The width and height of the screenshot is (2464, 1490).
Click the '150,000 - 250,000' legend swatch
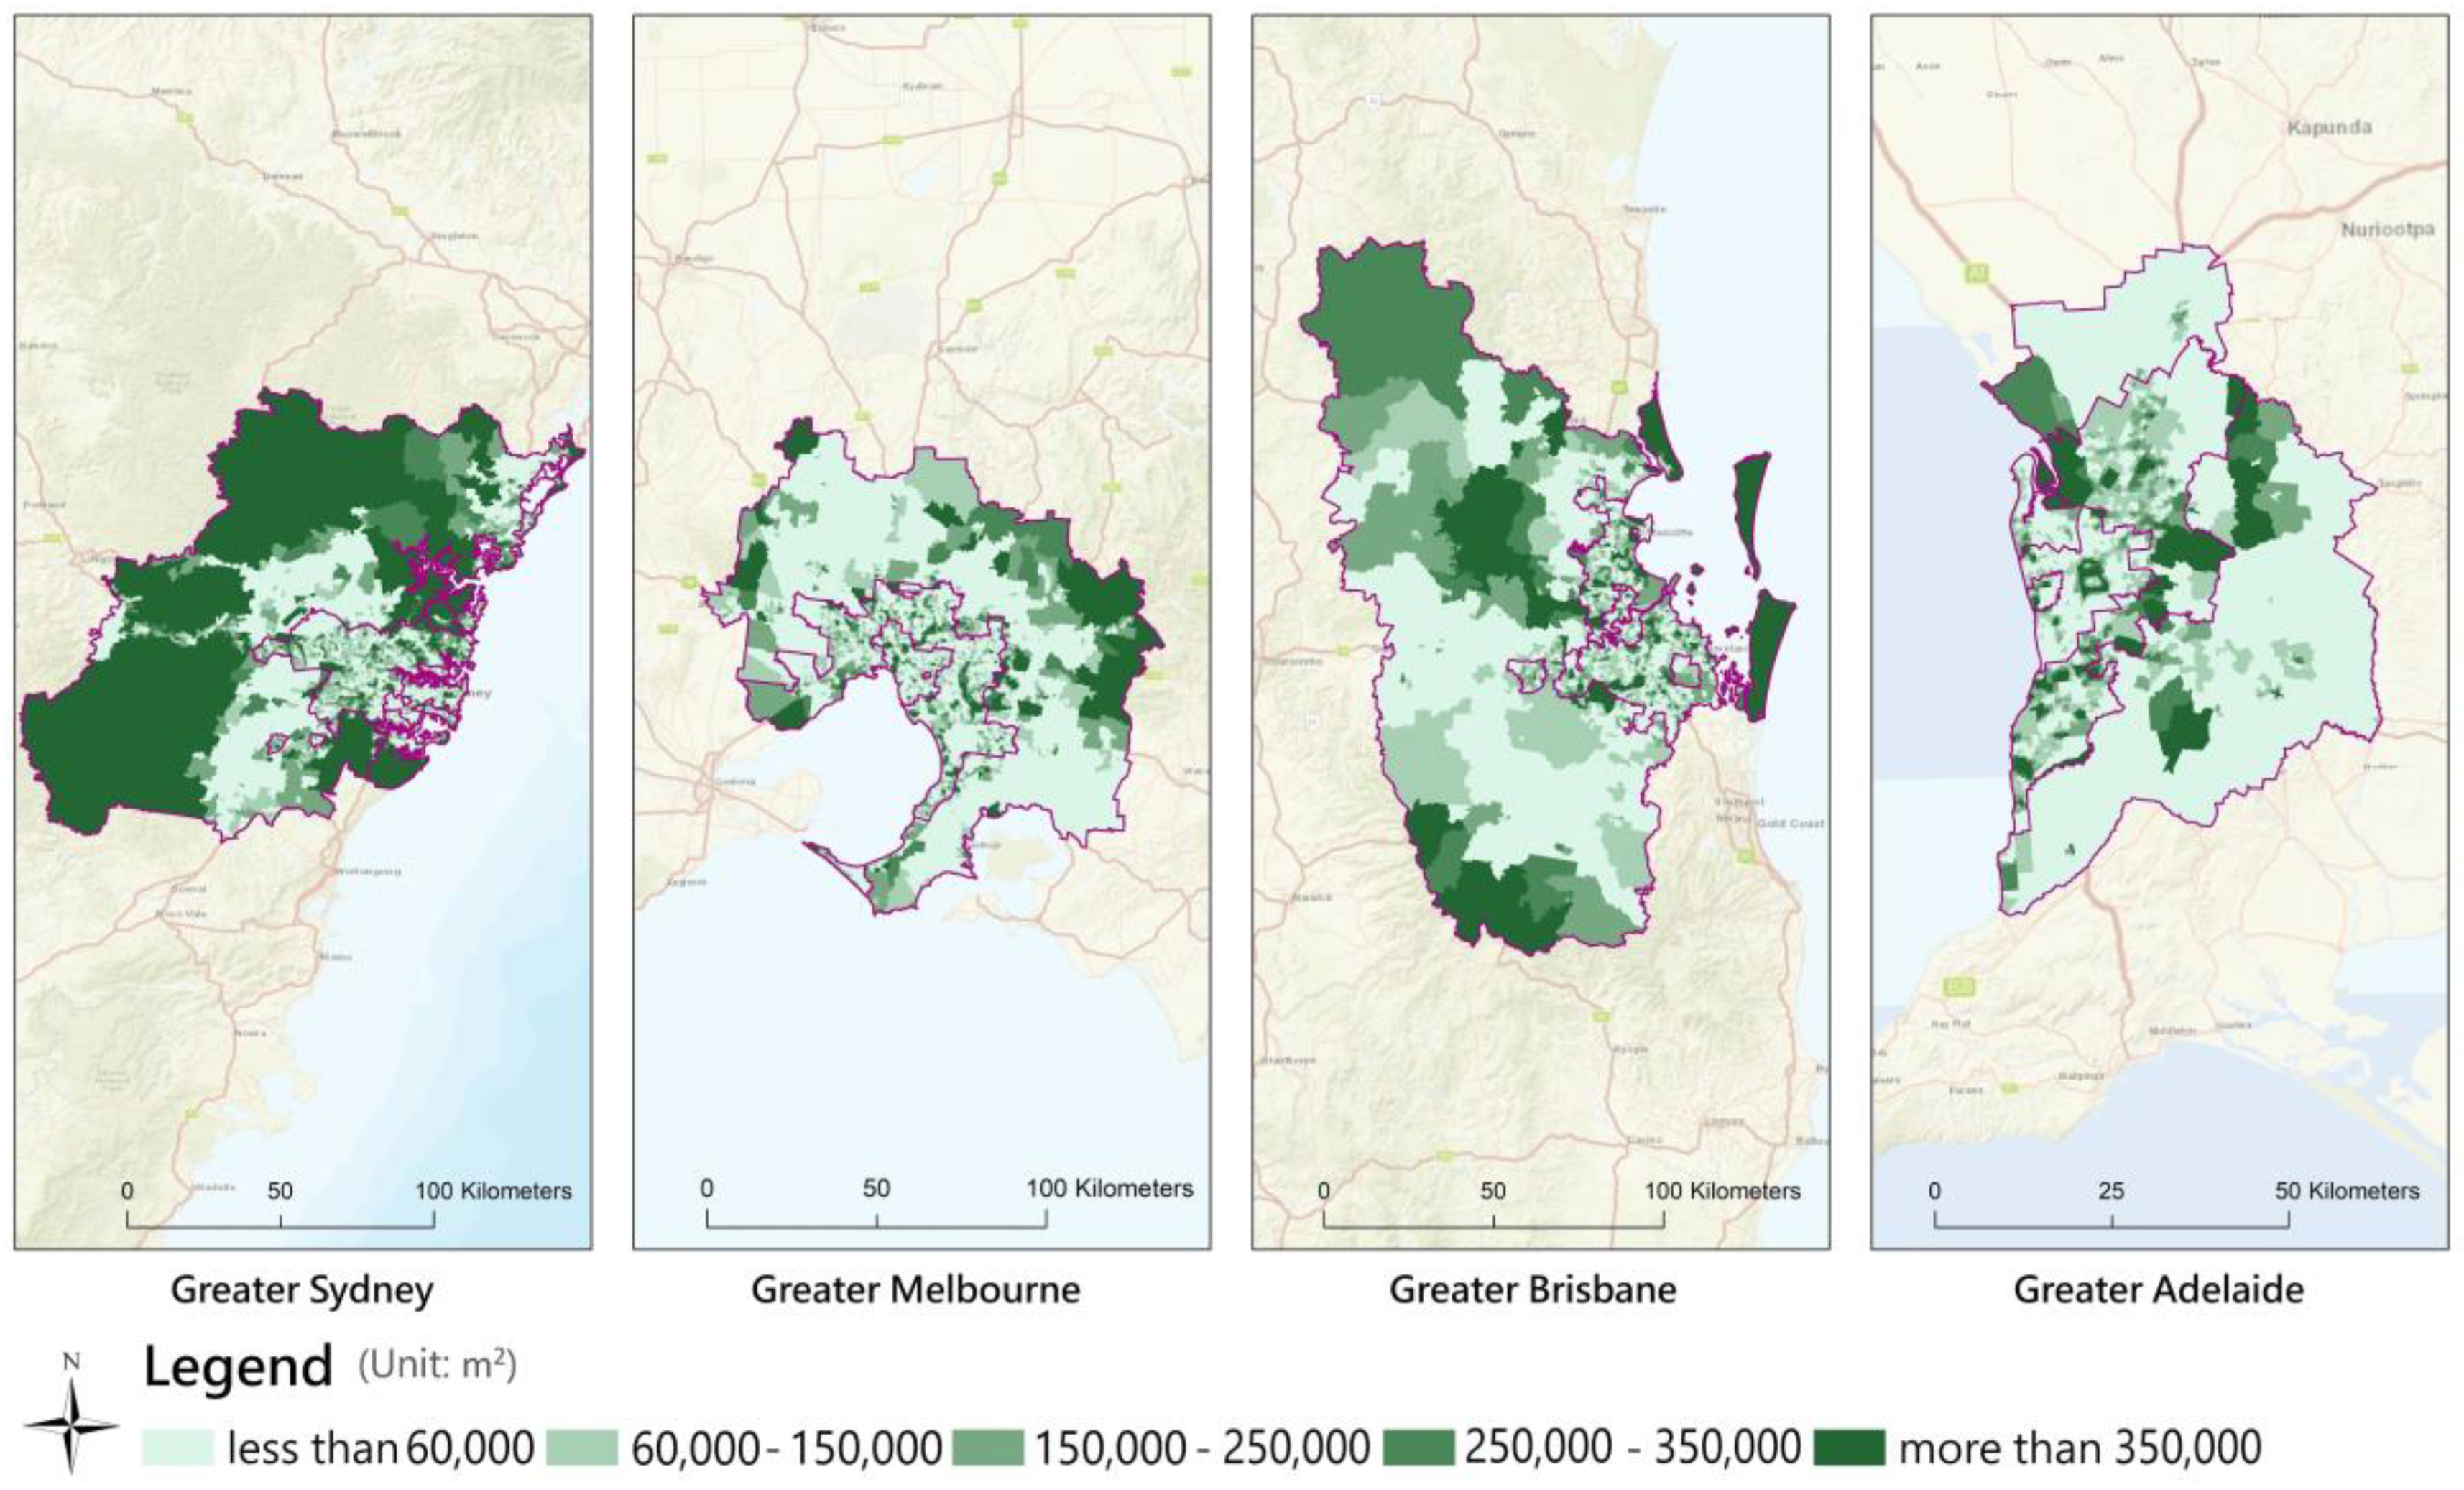pyautogui.click(x=987, y=1448)
